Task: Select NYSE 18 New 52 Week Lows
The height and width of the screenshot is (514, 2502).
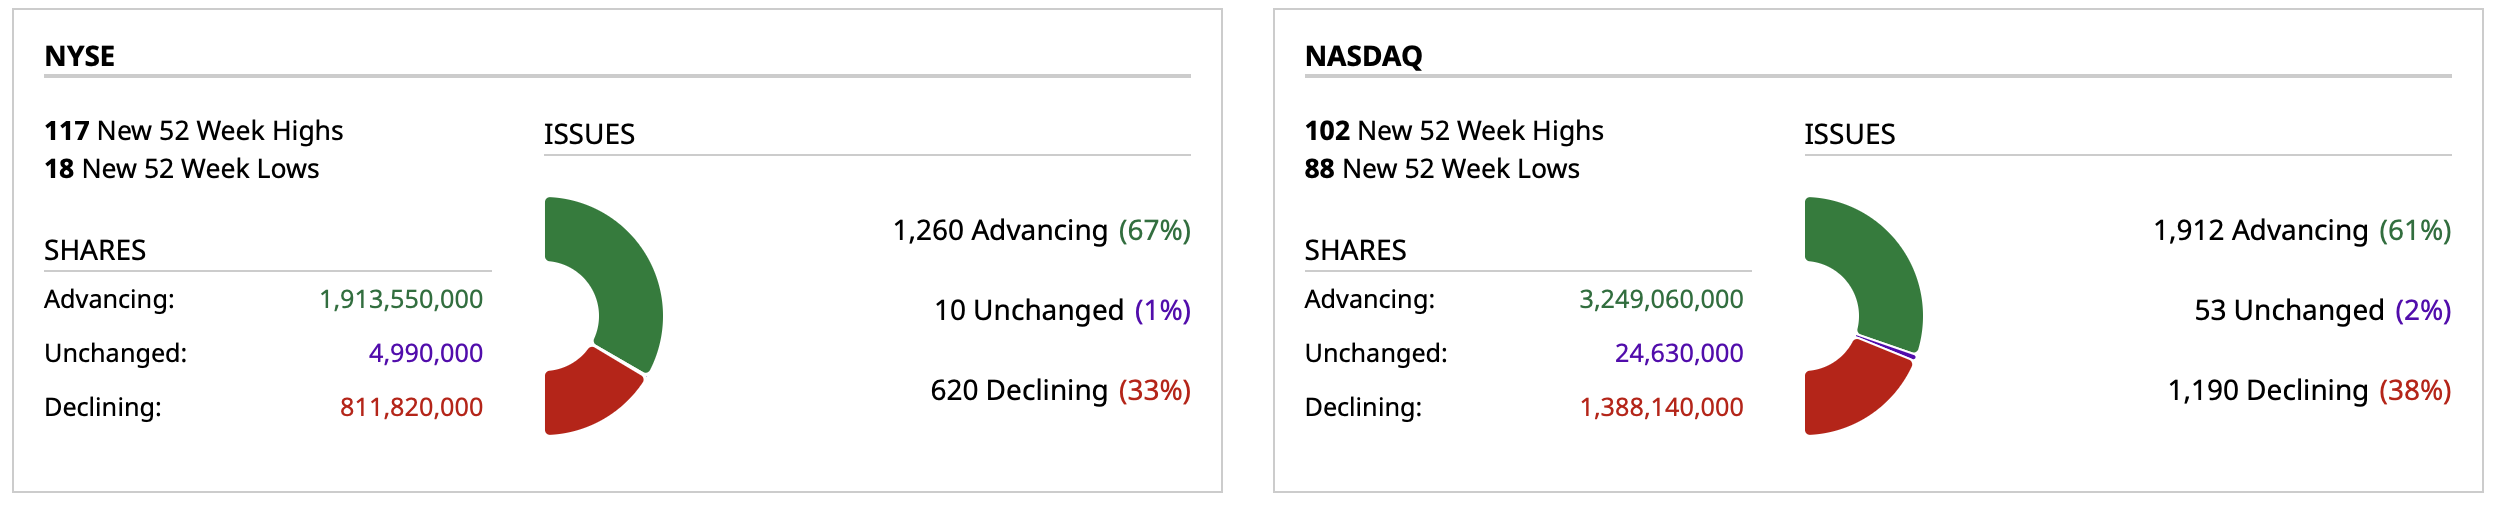Action: pyautogui.click(x=182, y=169)
